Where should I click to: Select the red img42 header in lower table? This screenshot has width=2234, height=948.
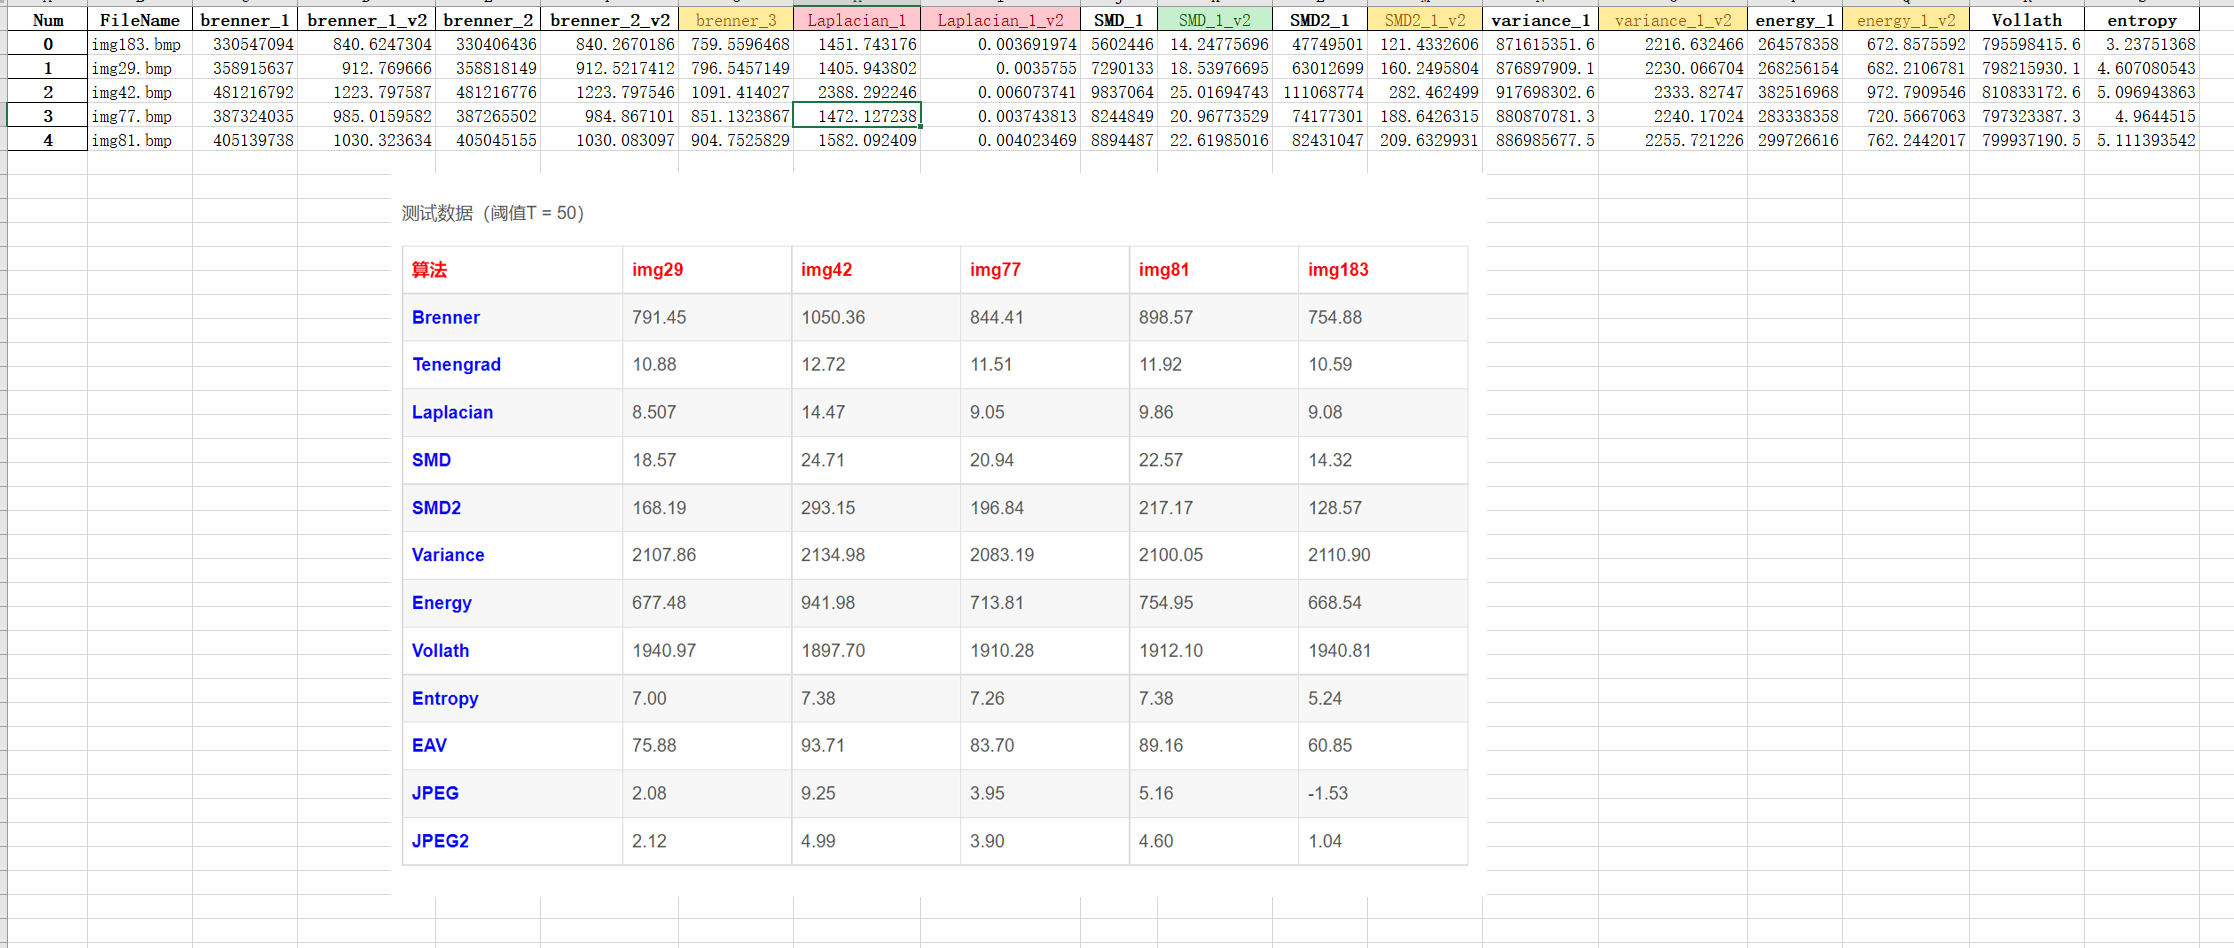click(827, 270)
